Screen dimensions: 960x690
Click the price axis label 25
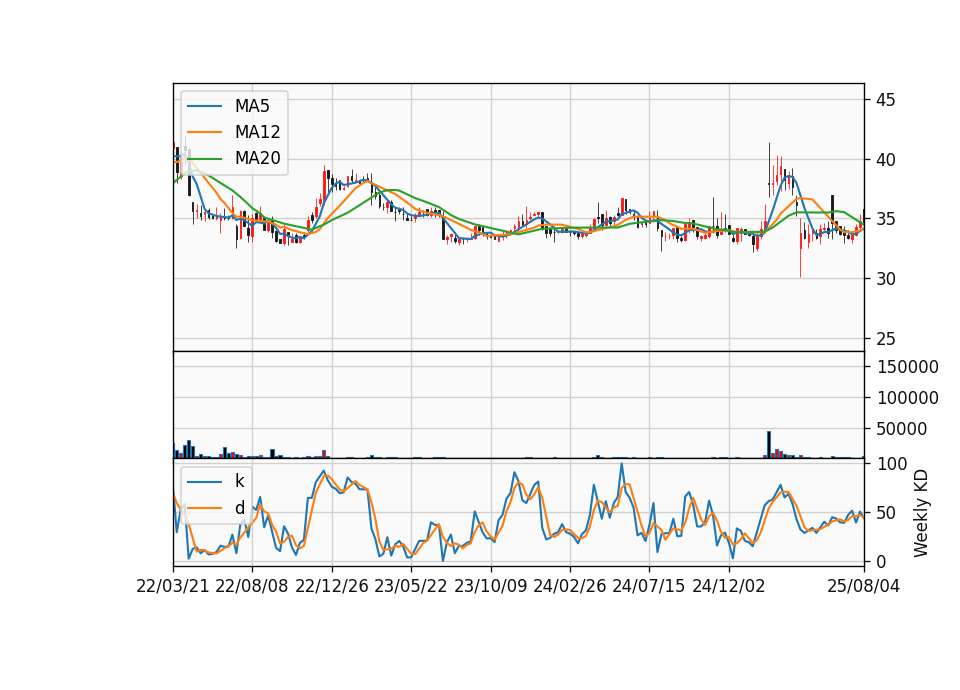tap(885, 339)
